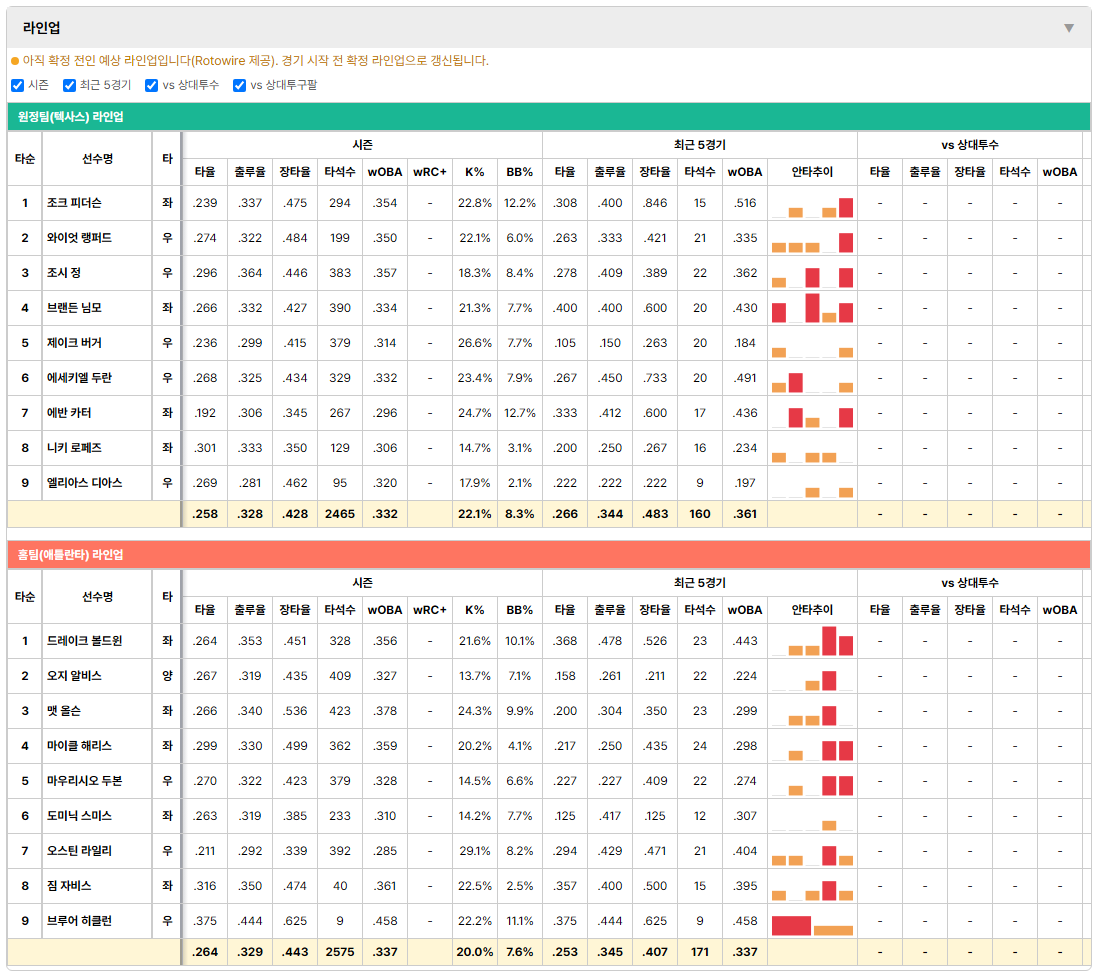Disable the vs 상대투수 checkbox
The image size is (1098, 977).
pyautogui.click(x=151, y=85)
